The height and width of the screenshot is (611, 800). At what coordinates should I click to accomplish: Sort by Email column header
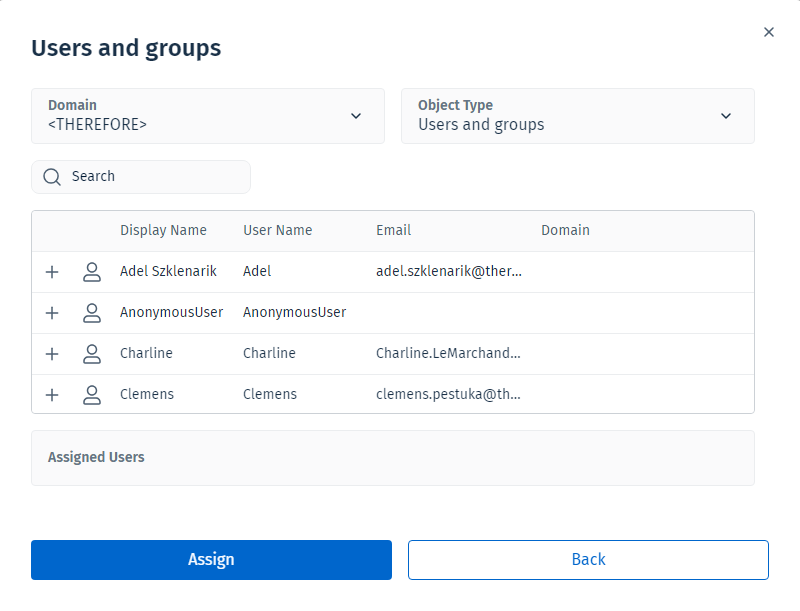click(x=393, y=231)
